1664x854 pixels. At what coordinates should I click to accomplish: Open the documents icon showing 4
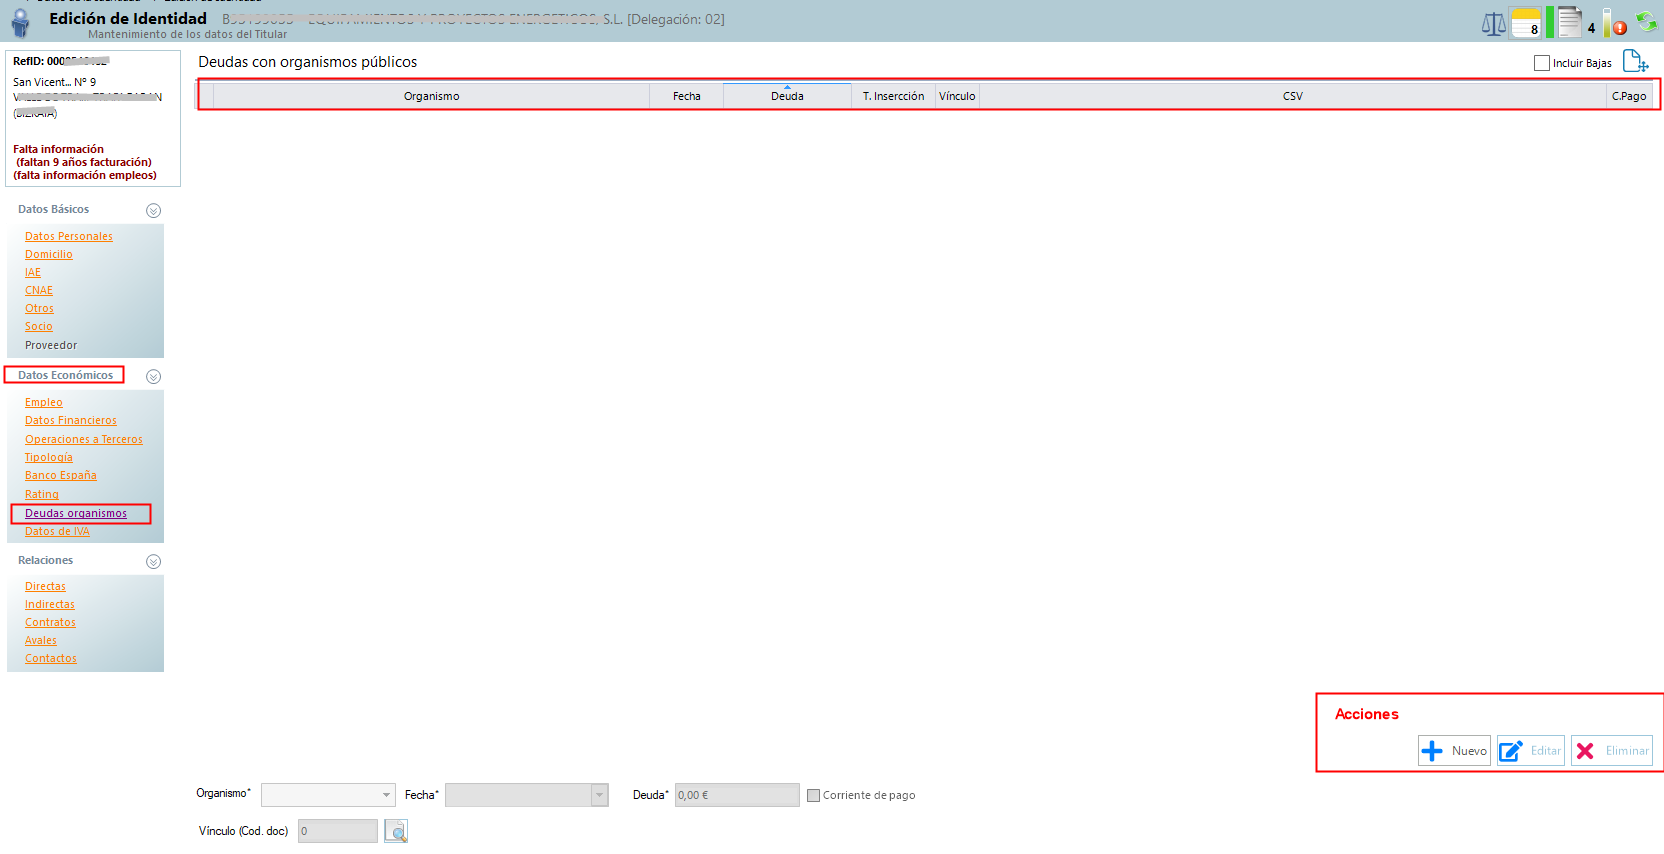[x=1571, y=22]
